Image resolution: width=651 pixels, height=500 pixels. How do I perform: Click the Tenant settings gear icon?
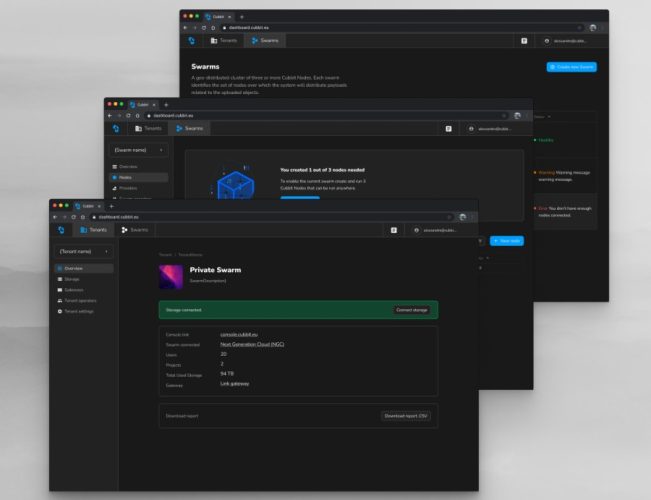click(60, 311)
